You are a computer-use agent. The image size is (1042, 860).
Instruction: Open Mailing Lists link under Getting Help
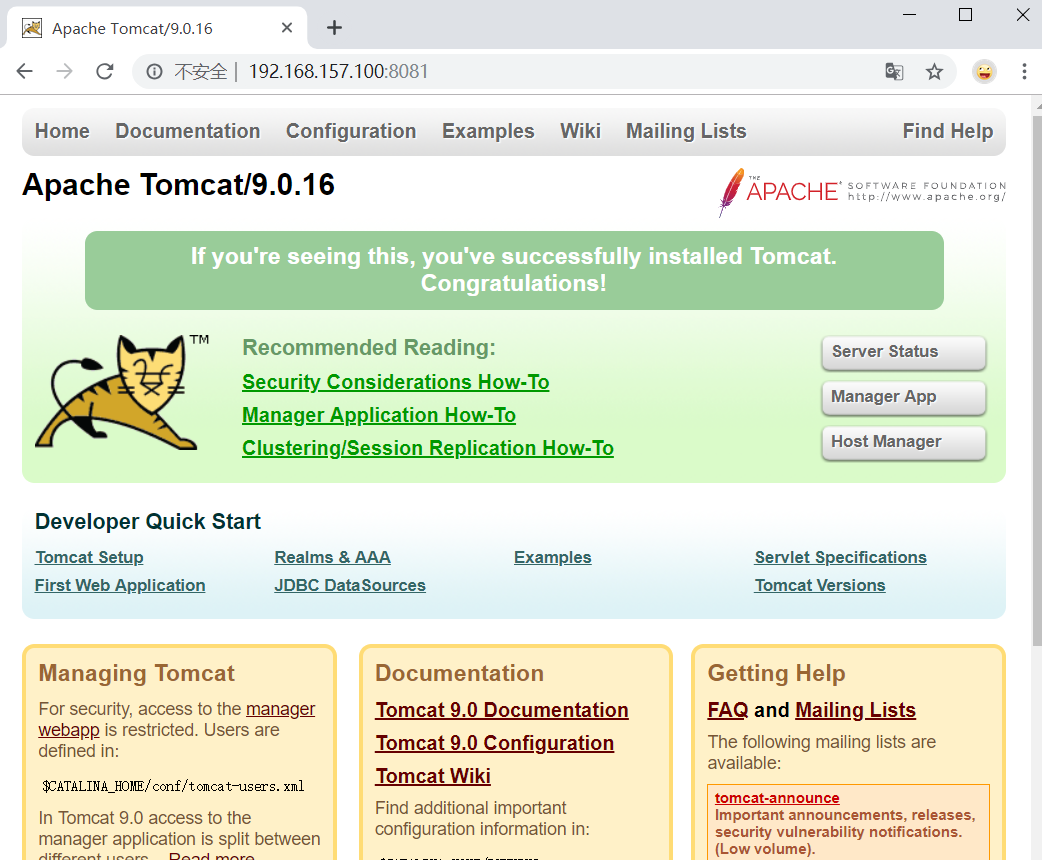pyautogui.click(x=855, y=710)
